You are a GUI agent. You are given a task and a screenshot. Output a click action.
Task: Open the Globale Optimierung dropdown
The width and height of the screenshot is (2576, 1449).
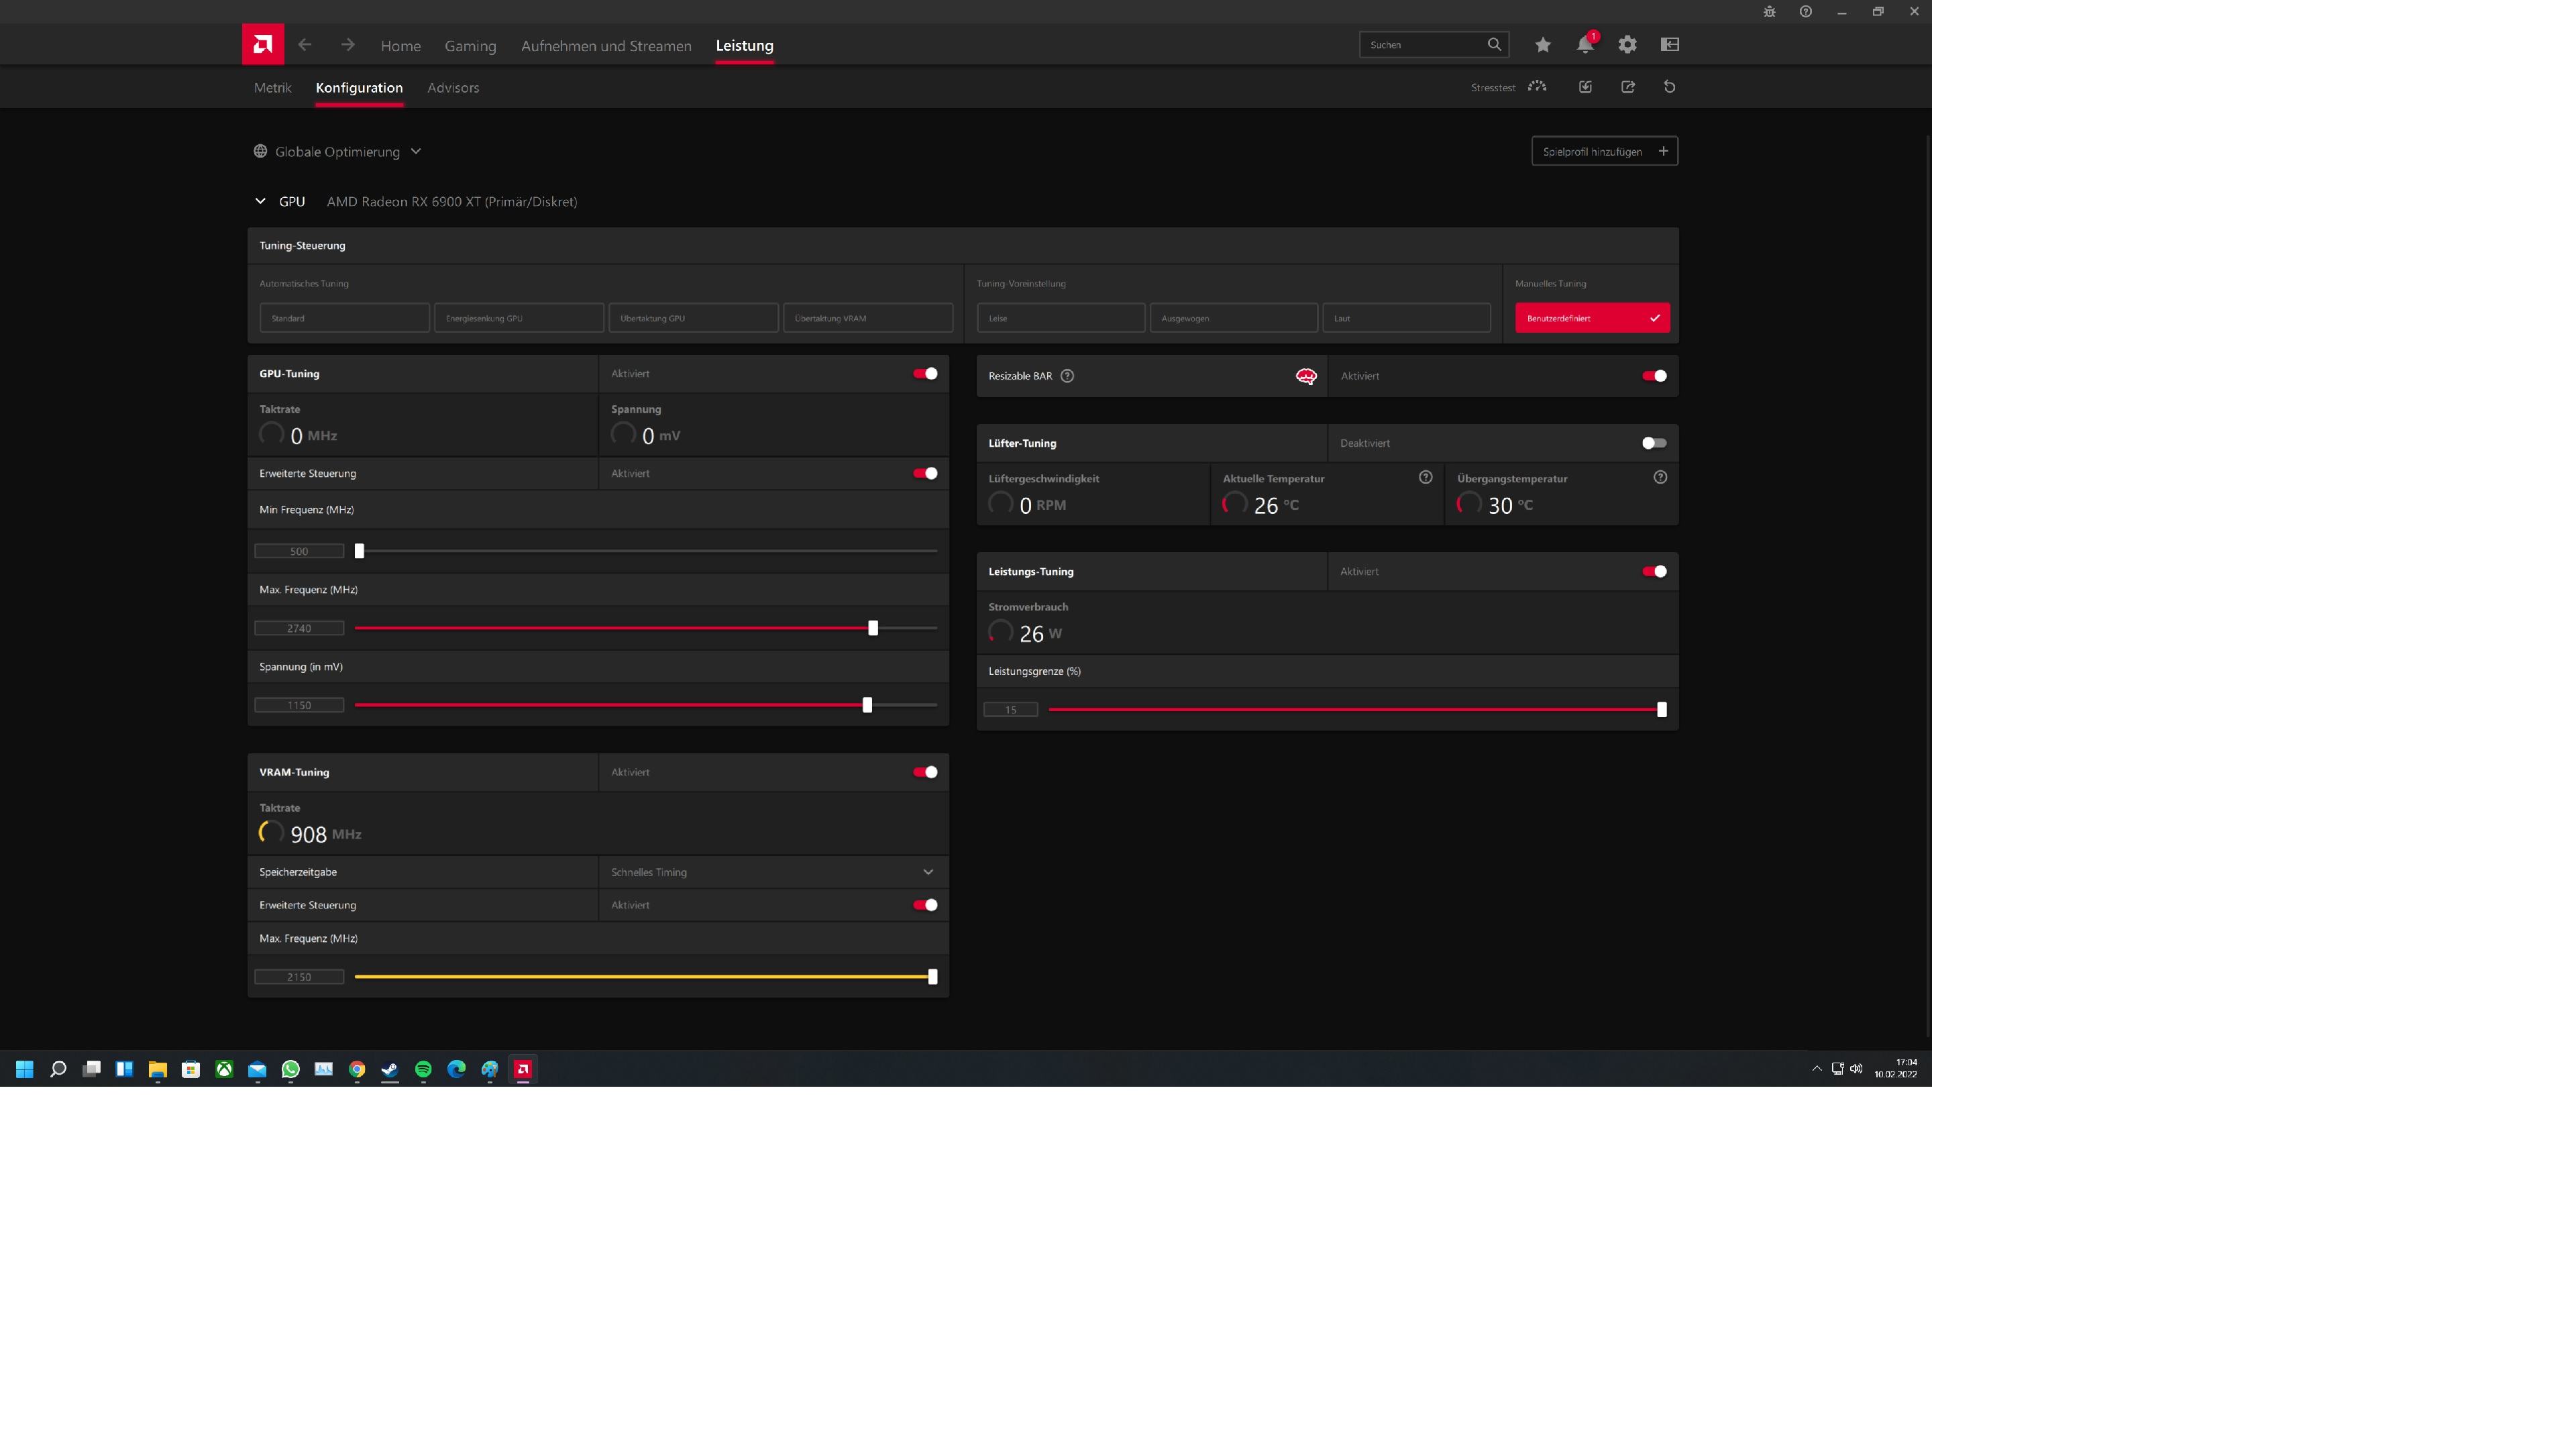pos(338,152)
